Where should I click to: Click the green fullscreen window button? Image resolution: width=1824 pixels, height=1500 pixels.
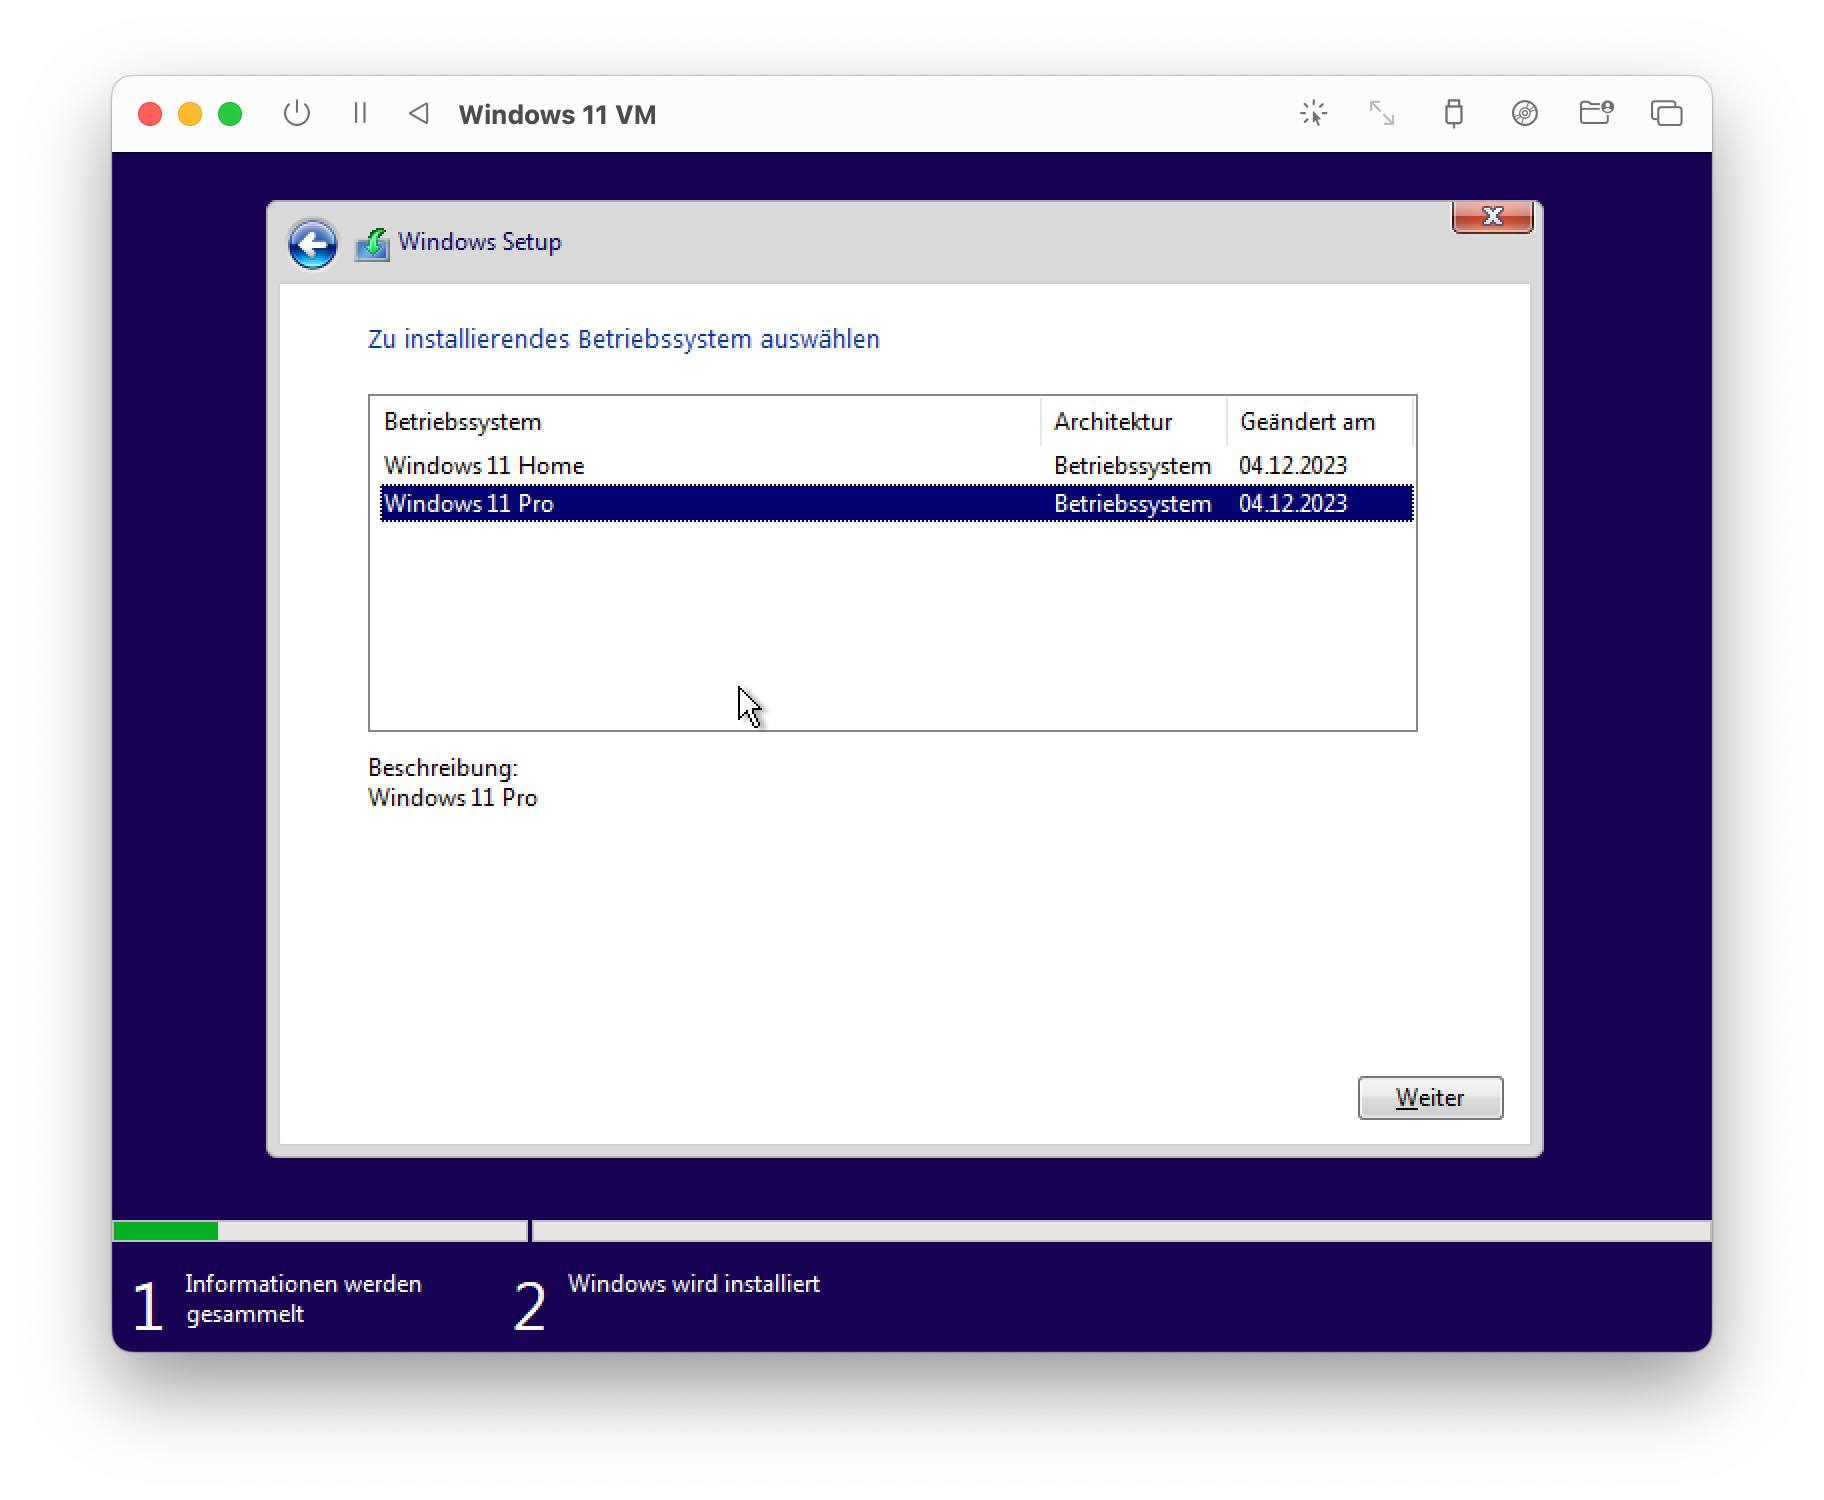pyautogui.click(x=230, y=114)
